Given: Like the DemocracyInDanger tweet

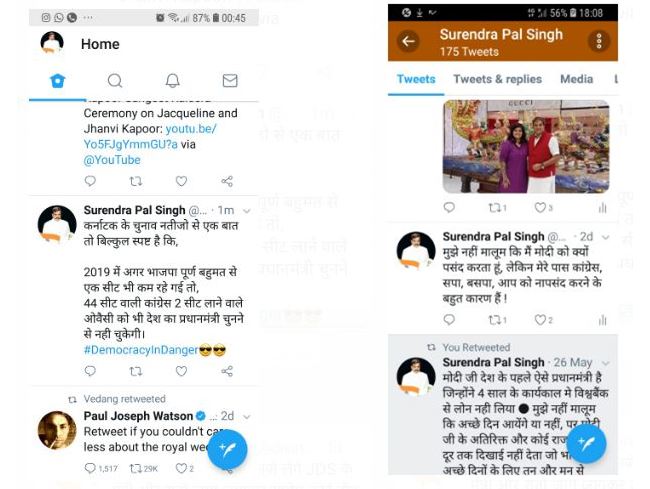Looking at the screenshot, I should (x=181, y=371).
